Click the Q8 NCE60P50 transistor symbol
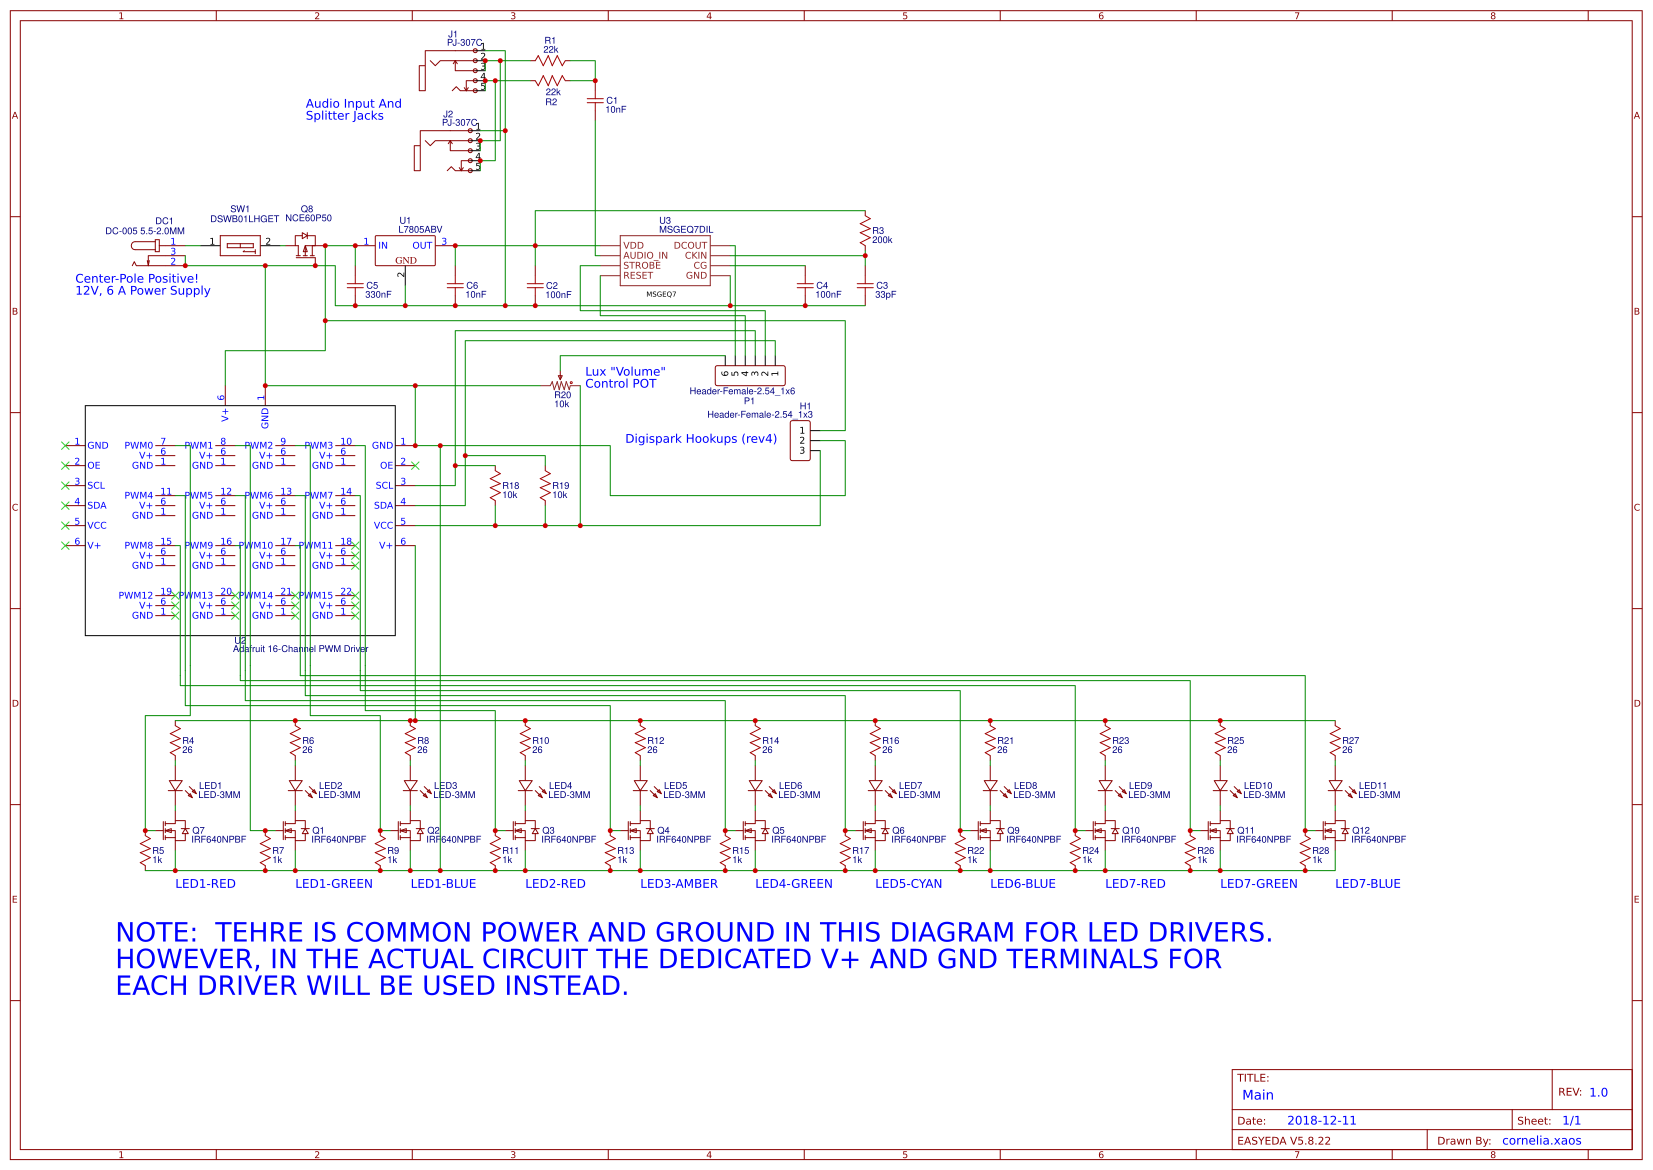The height and width of the screenshot is (1170, 1653). click(305, 246)
